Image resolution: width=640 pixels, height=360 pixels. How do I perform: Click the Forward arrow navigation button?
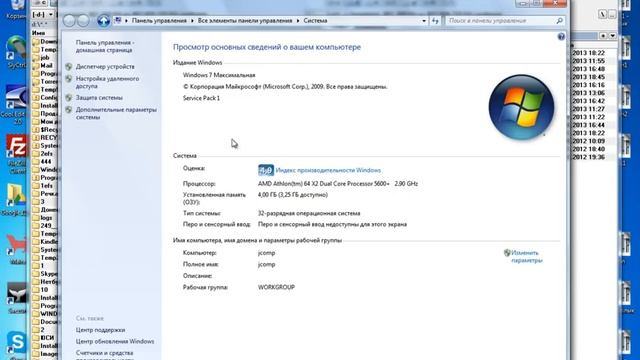tap(83, 20)
